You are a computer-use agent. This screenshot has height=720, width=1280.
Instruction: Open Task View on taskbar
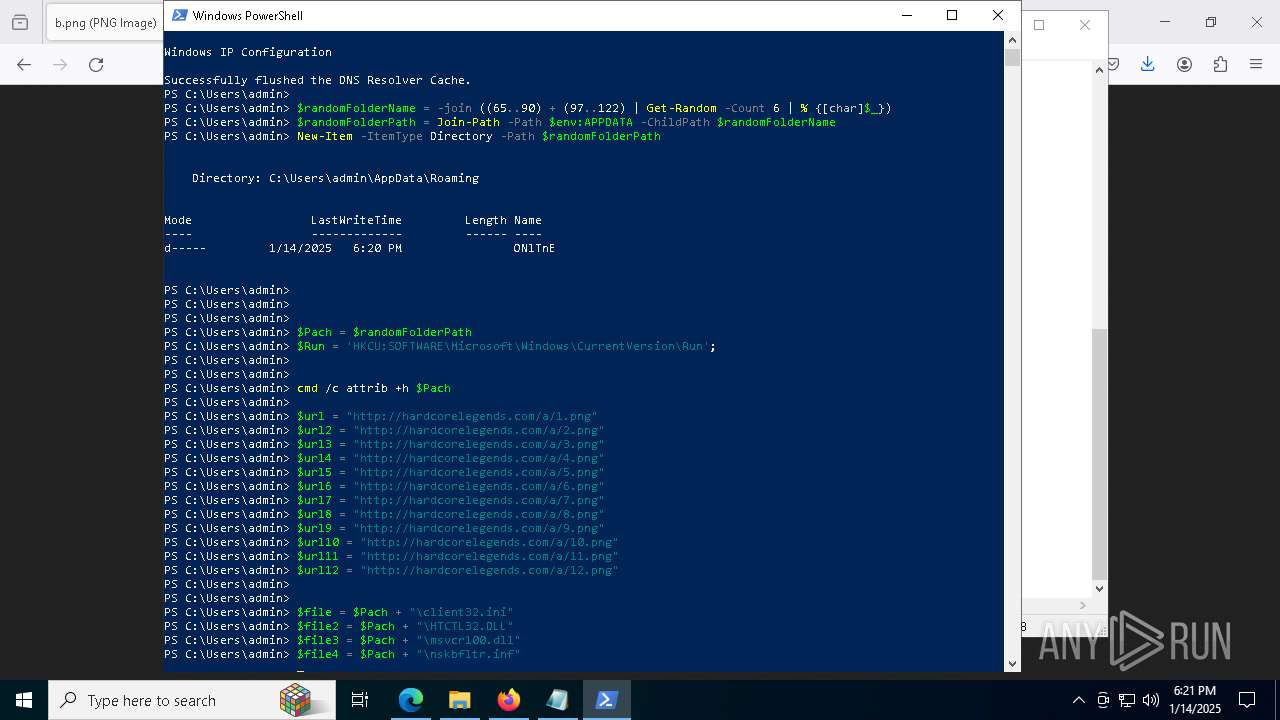(360, 700)
